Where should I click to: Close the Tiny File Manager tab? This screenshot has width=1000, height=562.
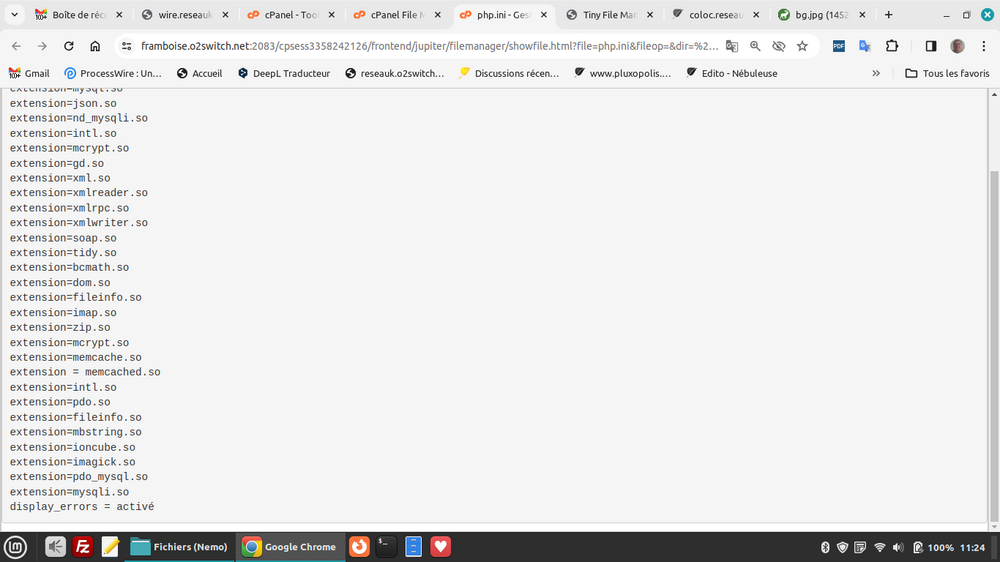tap(650, 15)
